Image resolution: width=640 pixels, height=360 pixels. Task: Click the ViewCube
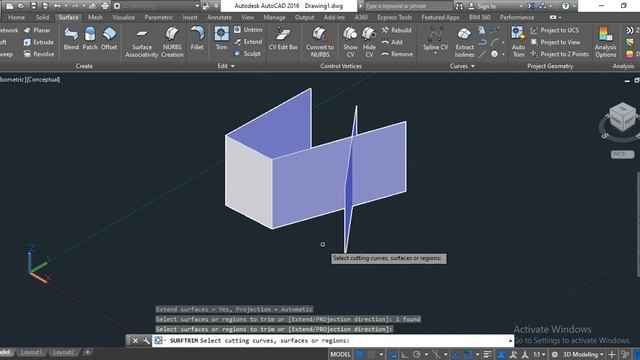pos(622,118)
